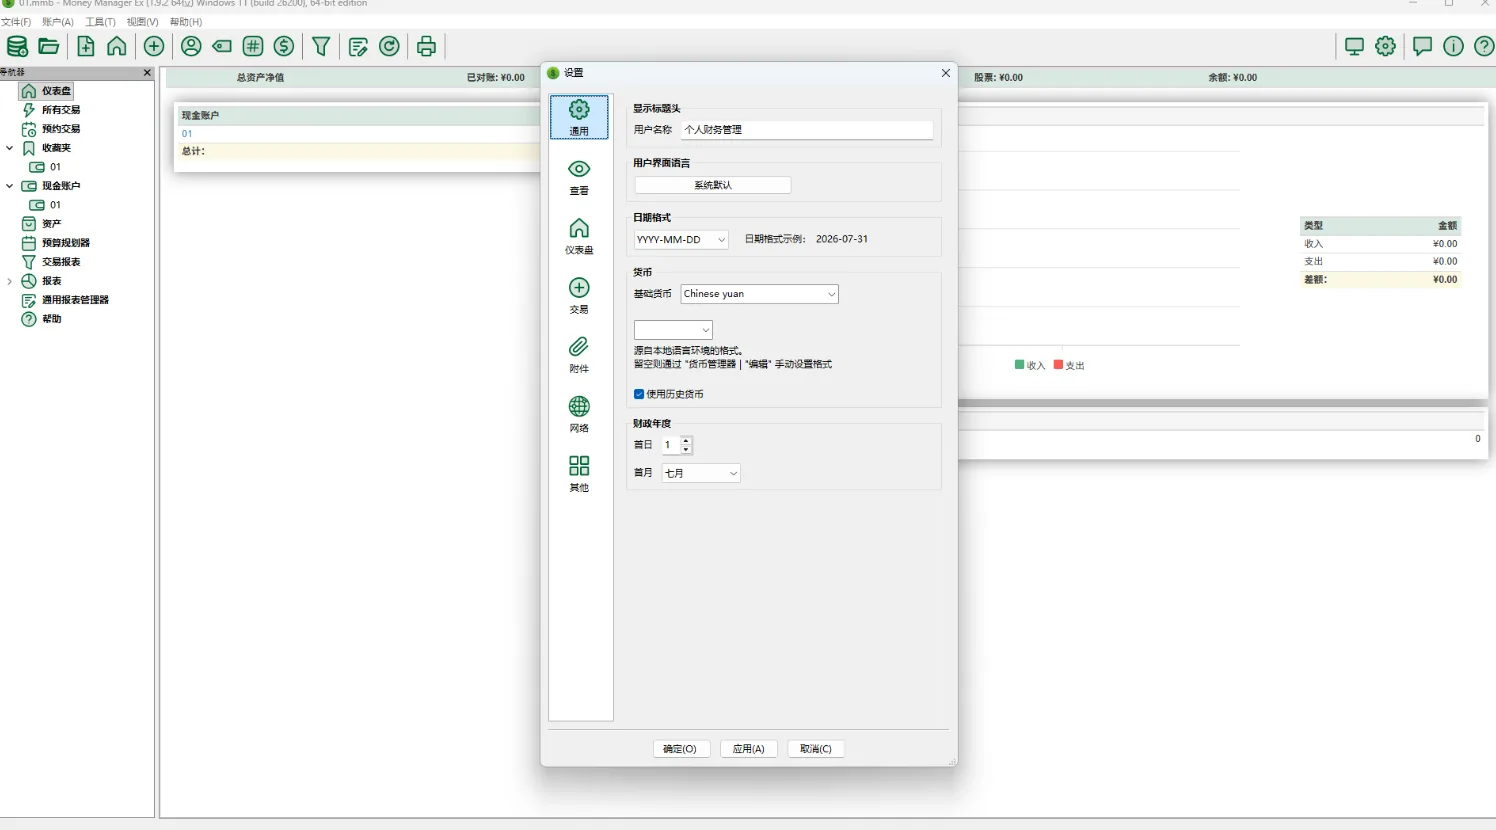Click the 用户名称 input field
This screenshot has height=830, width=1496.
click(x=807, y=130)
